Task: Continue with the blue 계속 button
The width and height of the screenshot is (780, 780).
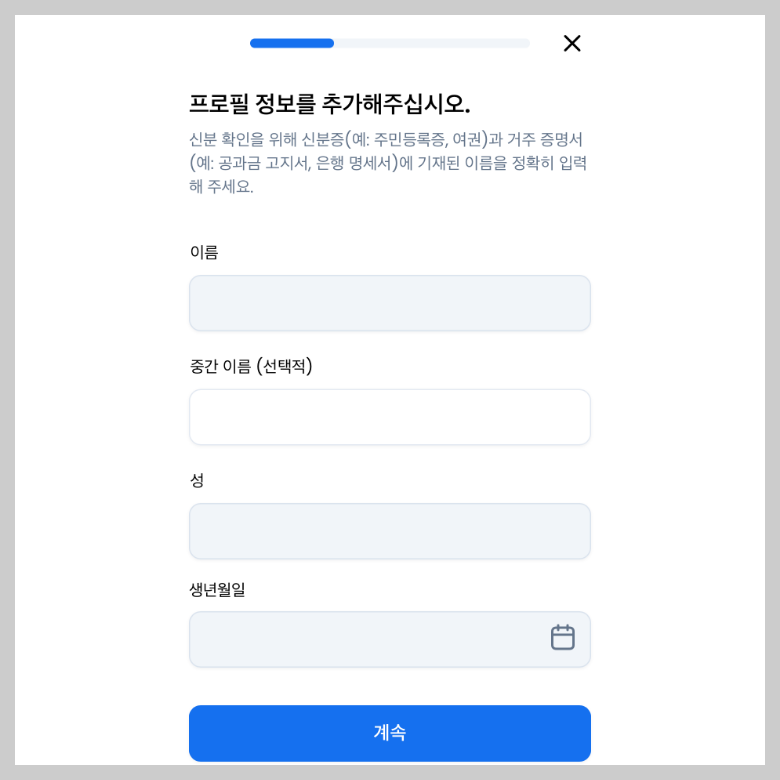Action: point(390,733)
